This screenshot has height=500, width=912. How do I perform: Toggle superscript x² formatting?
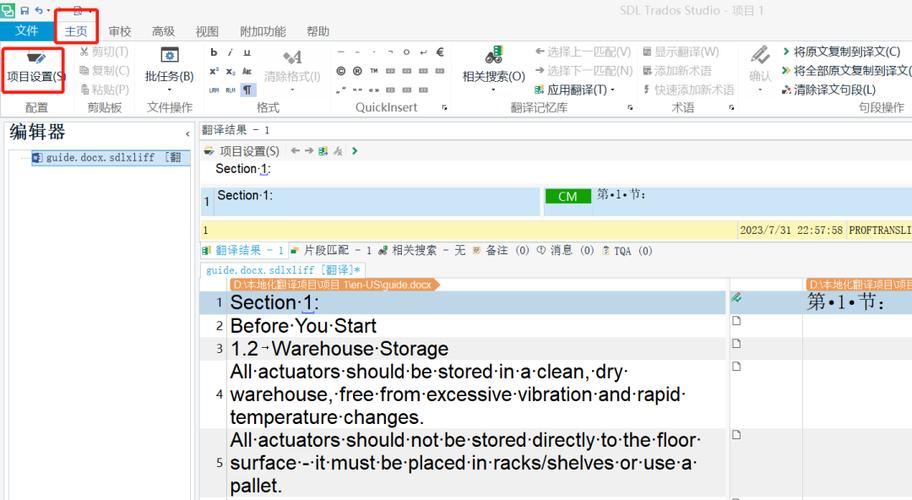(x=214, y=71)
